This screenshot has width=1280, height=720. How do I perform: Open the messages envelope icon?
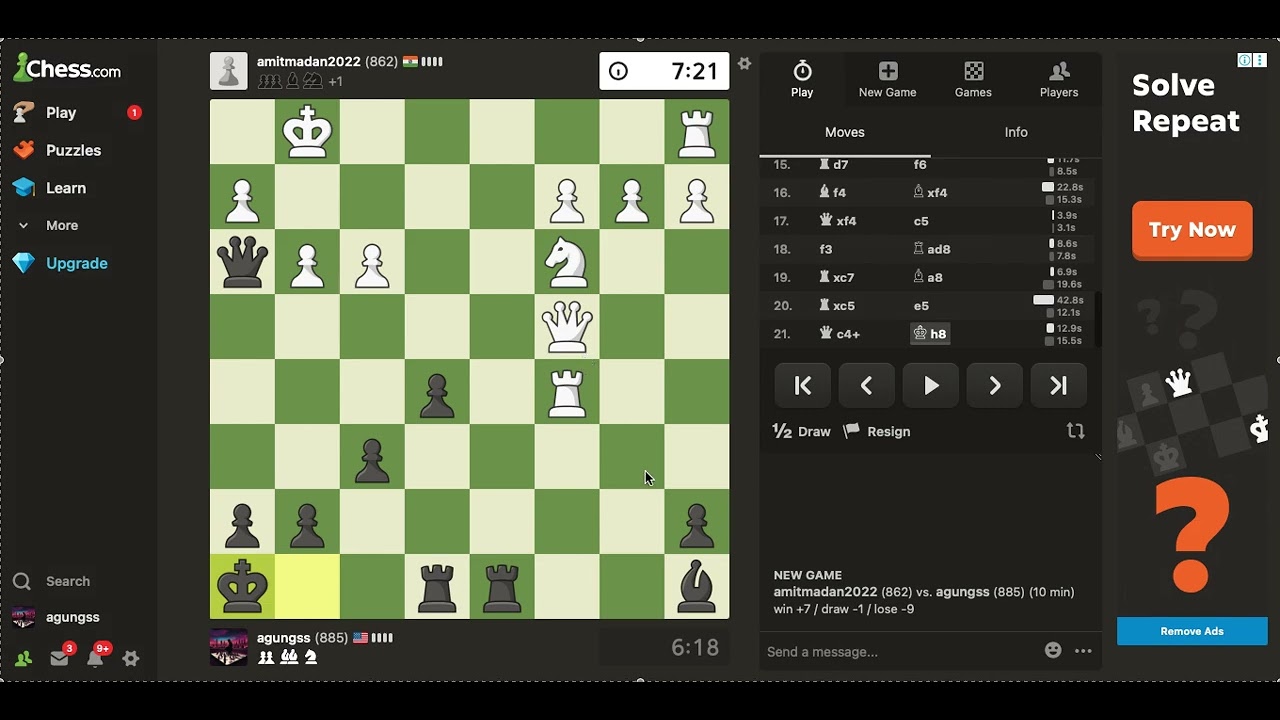tap(60, 657)
